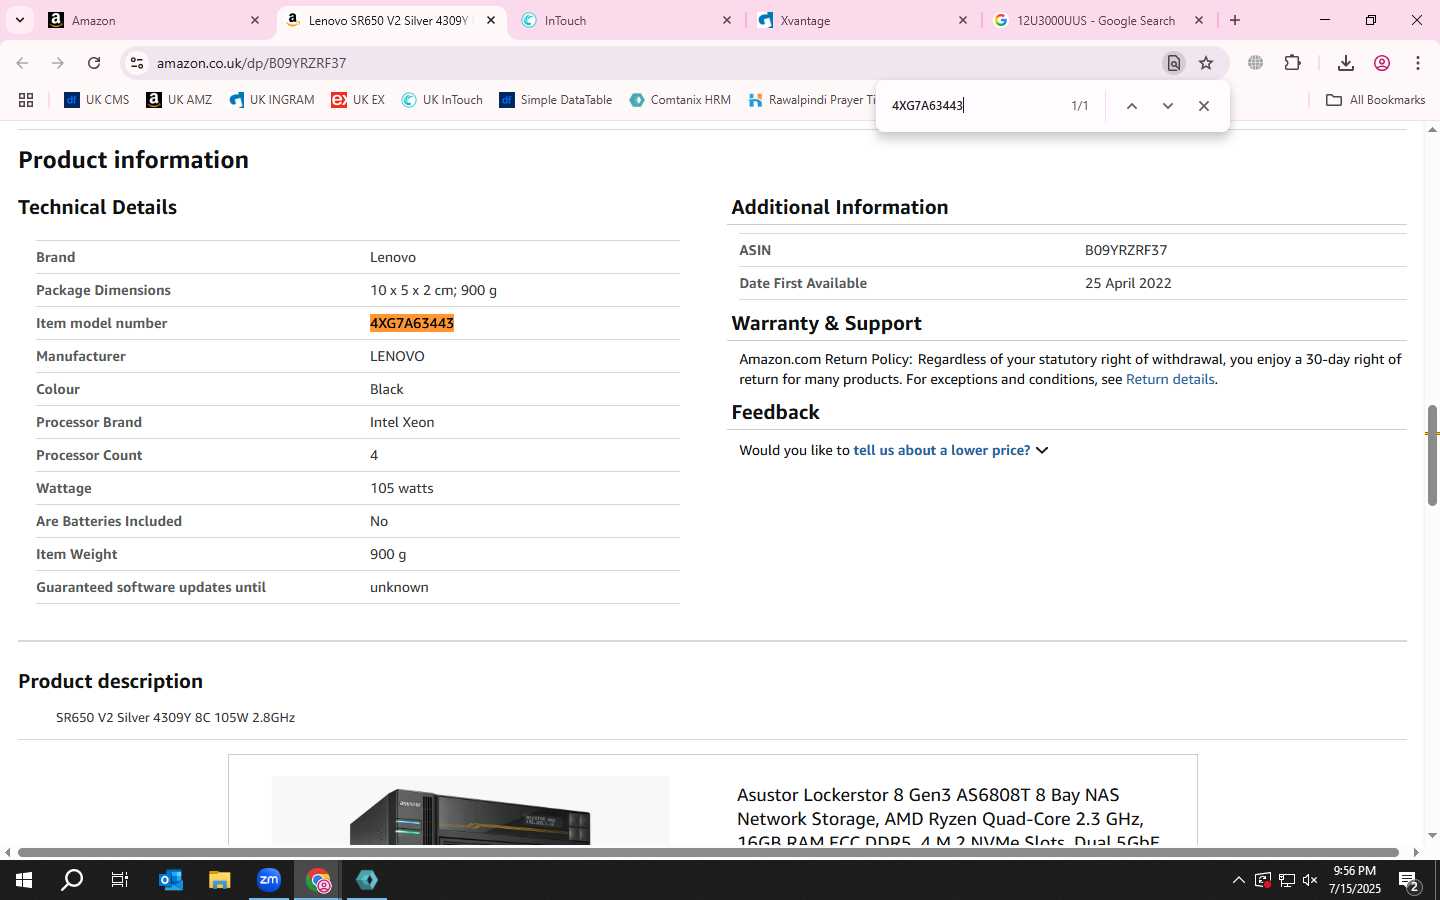The height and width of the screenshot is (900, 1440).
Task: Open the UK AMZ bookmark
Action: click(179, 100)
